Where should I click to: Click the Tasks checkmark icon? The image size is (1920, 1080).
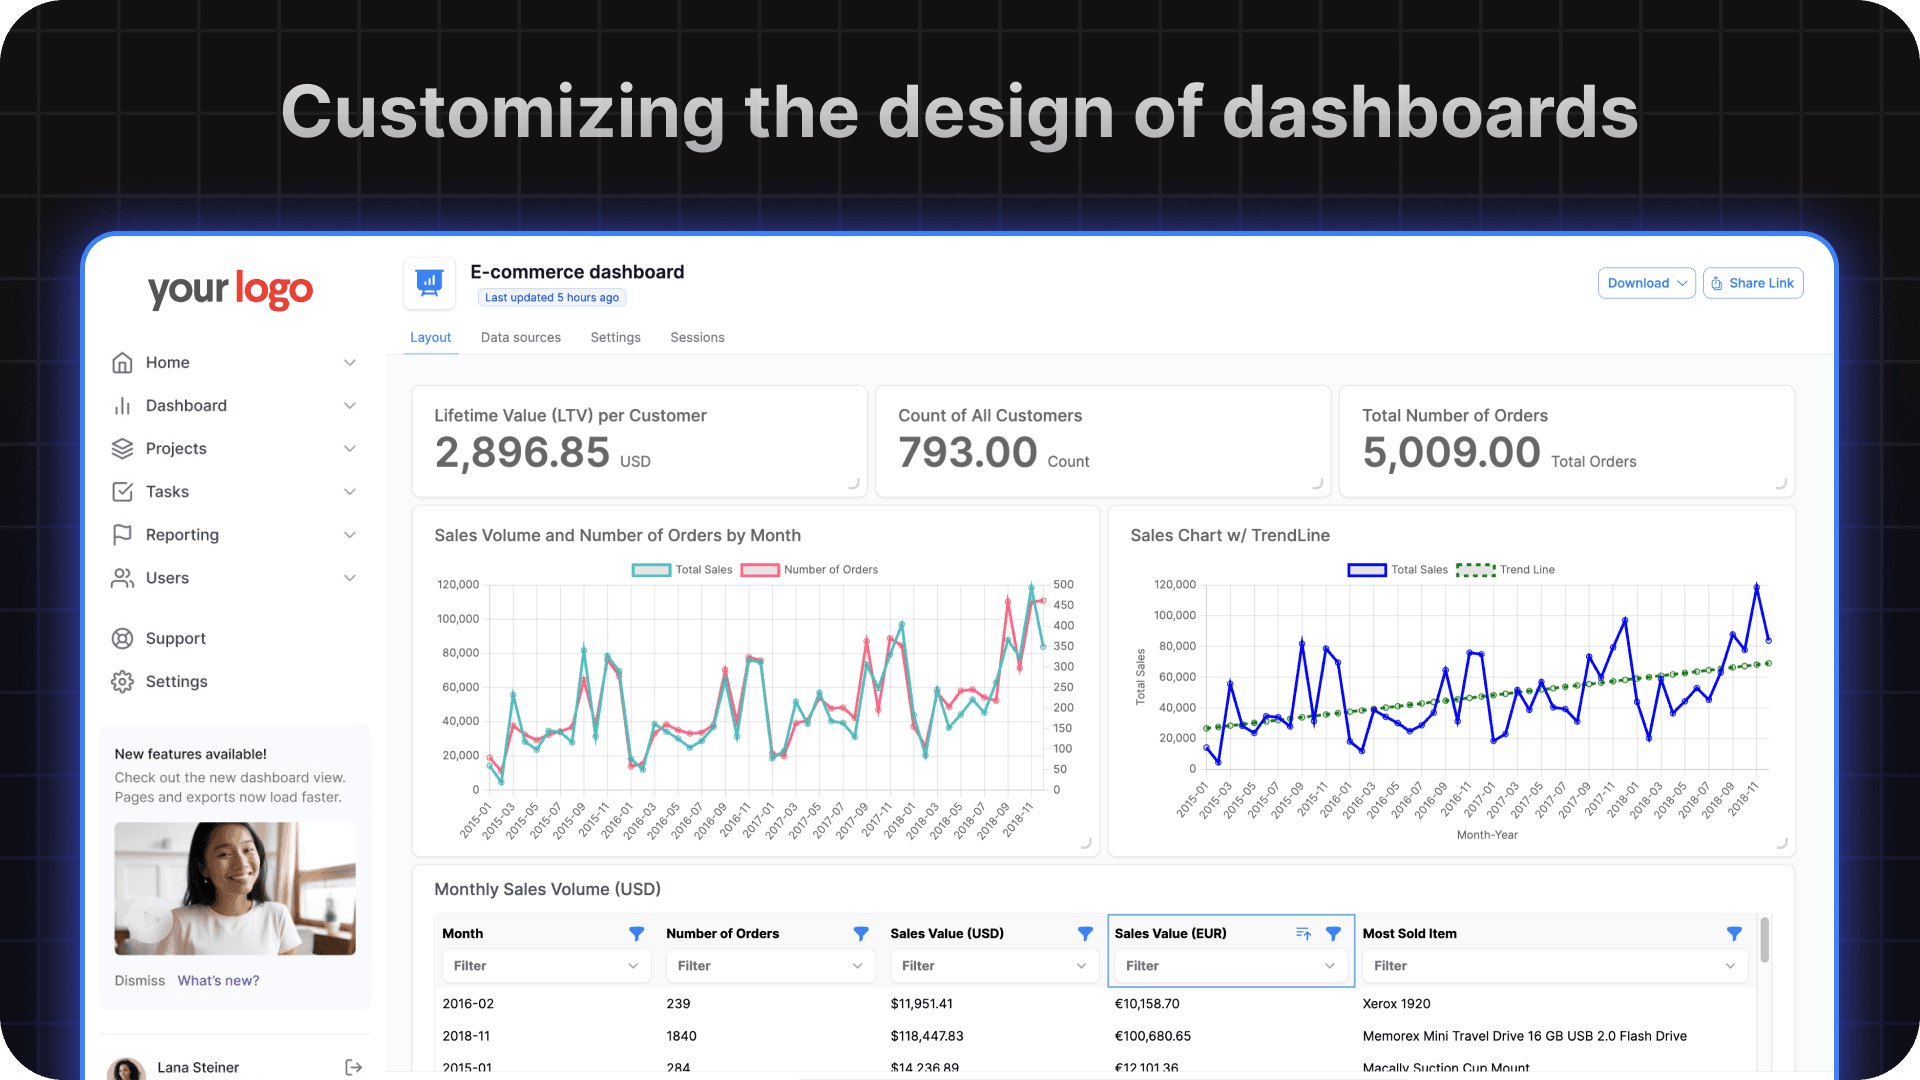pos(122,491)
